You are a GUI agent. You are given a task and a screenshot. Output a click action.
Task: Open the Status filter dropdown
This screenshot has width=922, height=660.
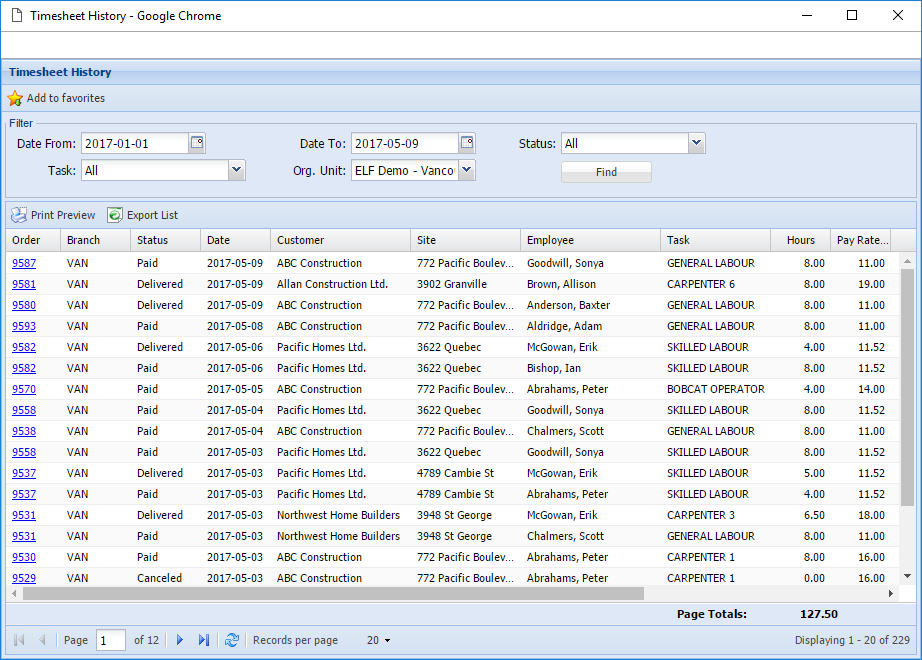(x=696, y=143)
